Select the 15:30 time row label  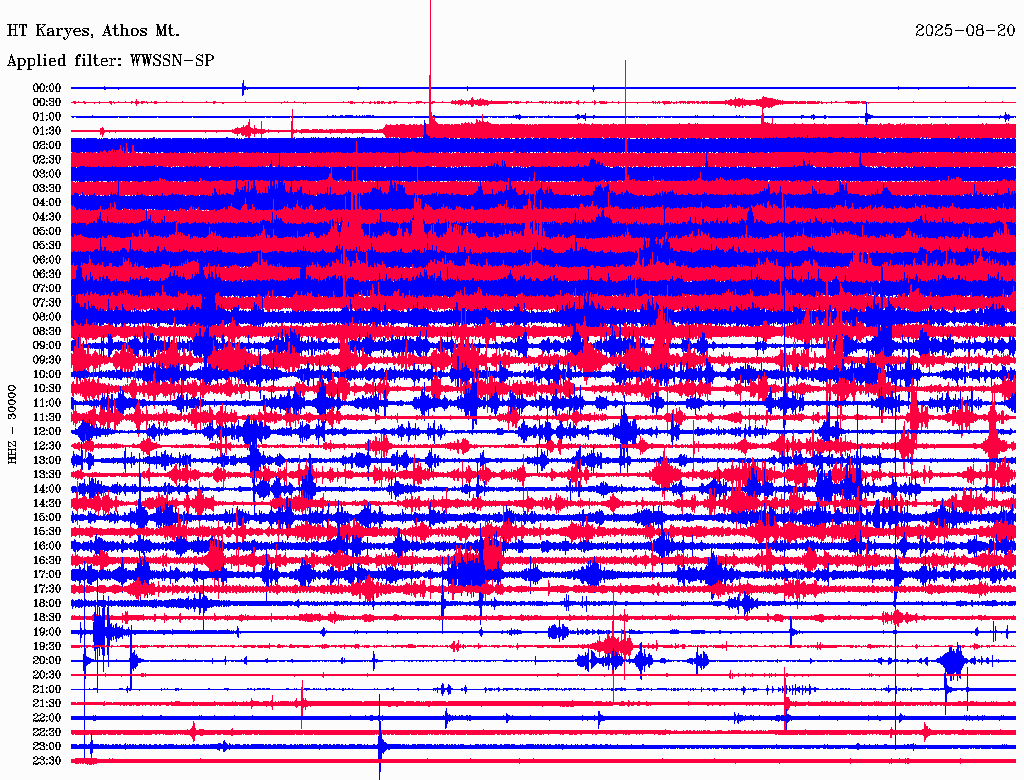tap(47, 532)
